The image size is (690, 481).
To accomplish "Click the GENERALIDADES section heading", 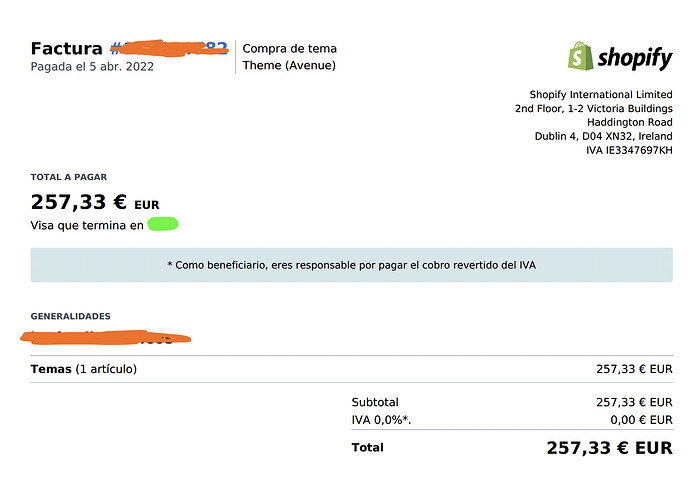I will click(70, 316).
